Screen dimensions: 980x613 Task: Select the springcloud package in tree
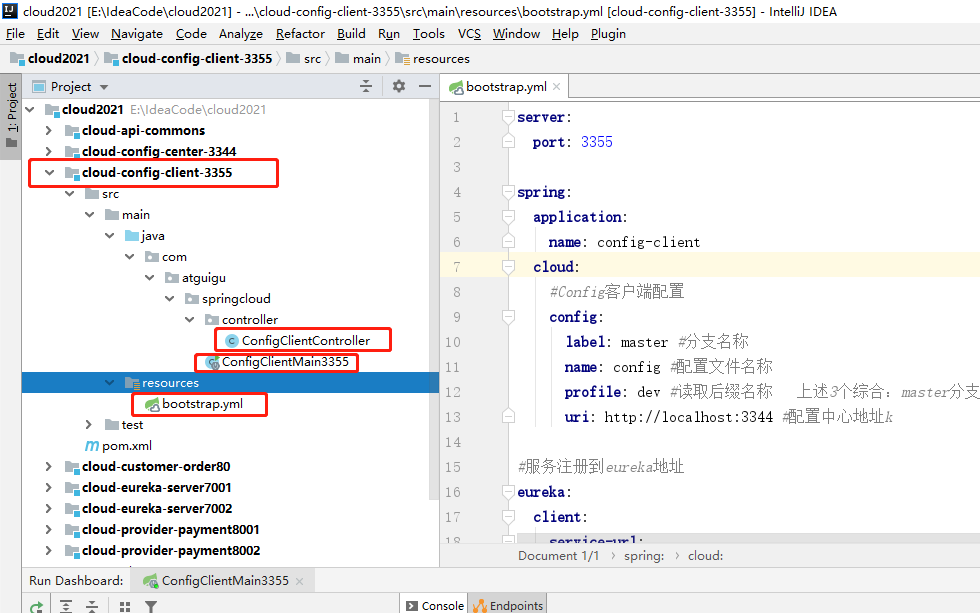pos(236,299)
